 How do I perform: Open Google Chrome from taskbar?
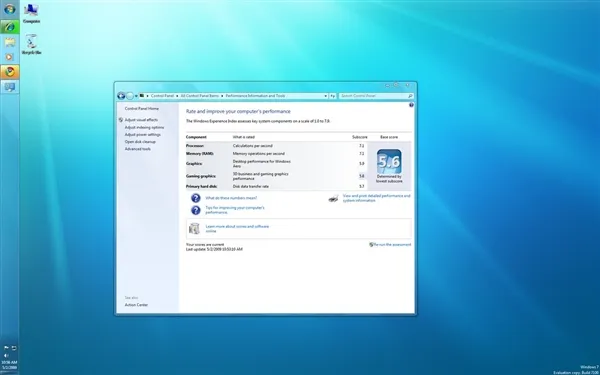click(10, 72)
